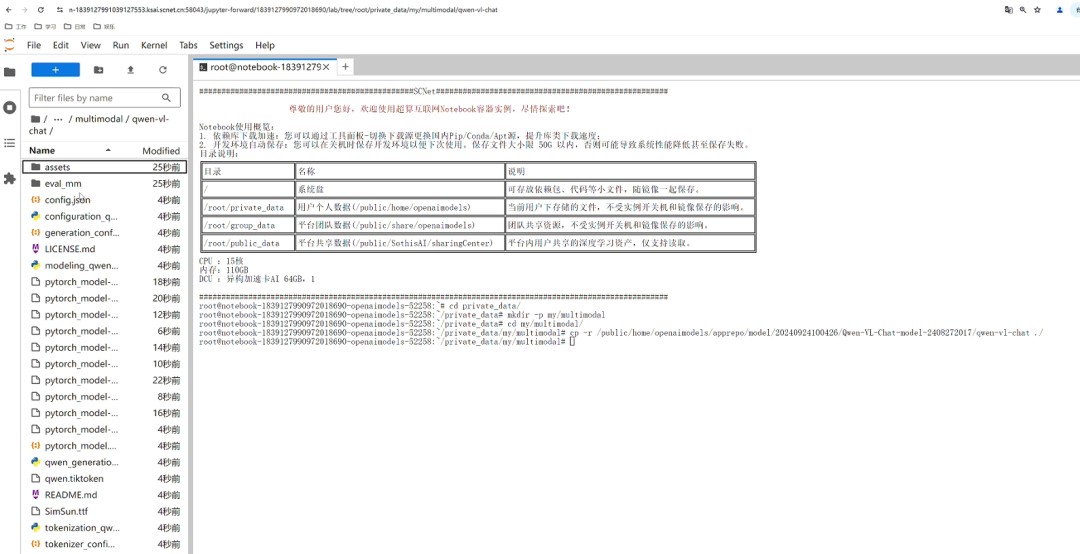Select the eval_mm folder

point(63,183)
